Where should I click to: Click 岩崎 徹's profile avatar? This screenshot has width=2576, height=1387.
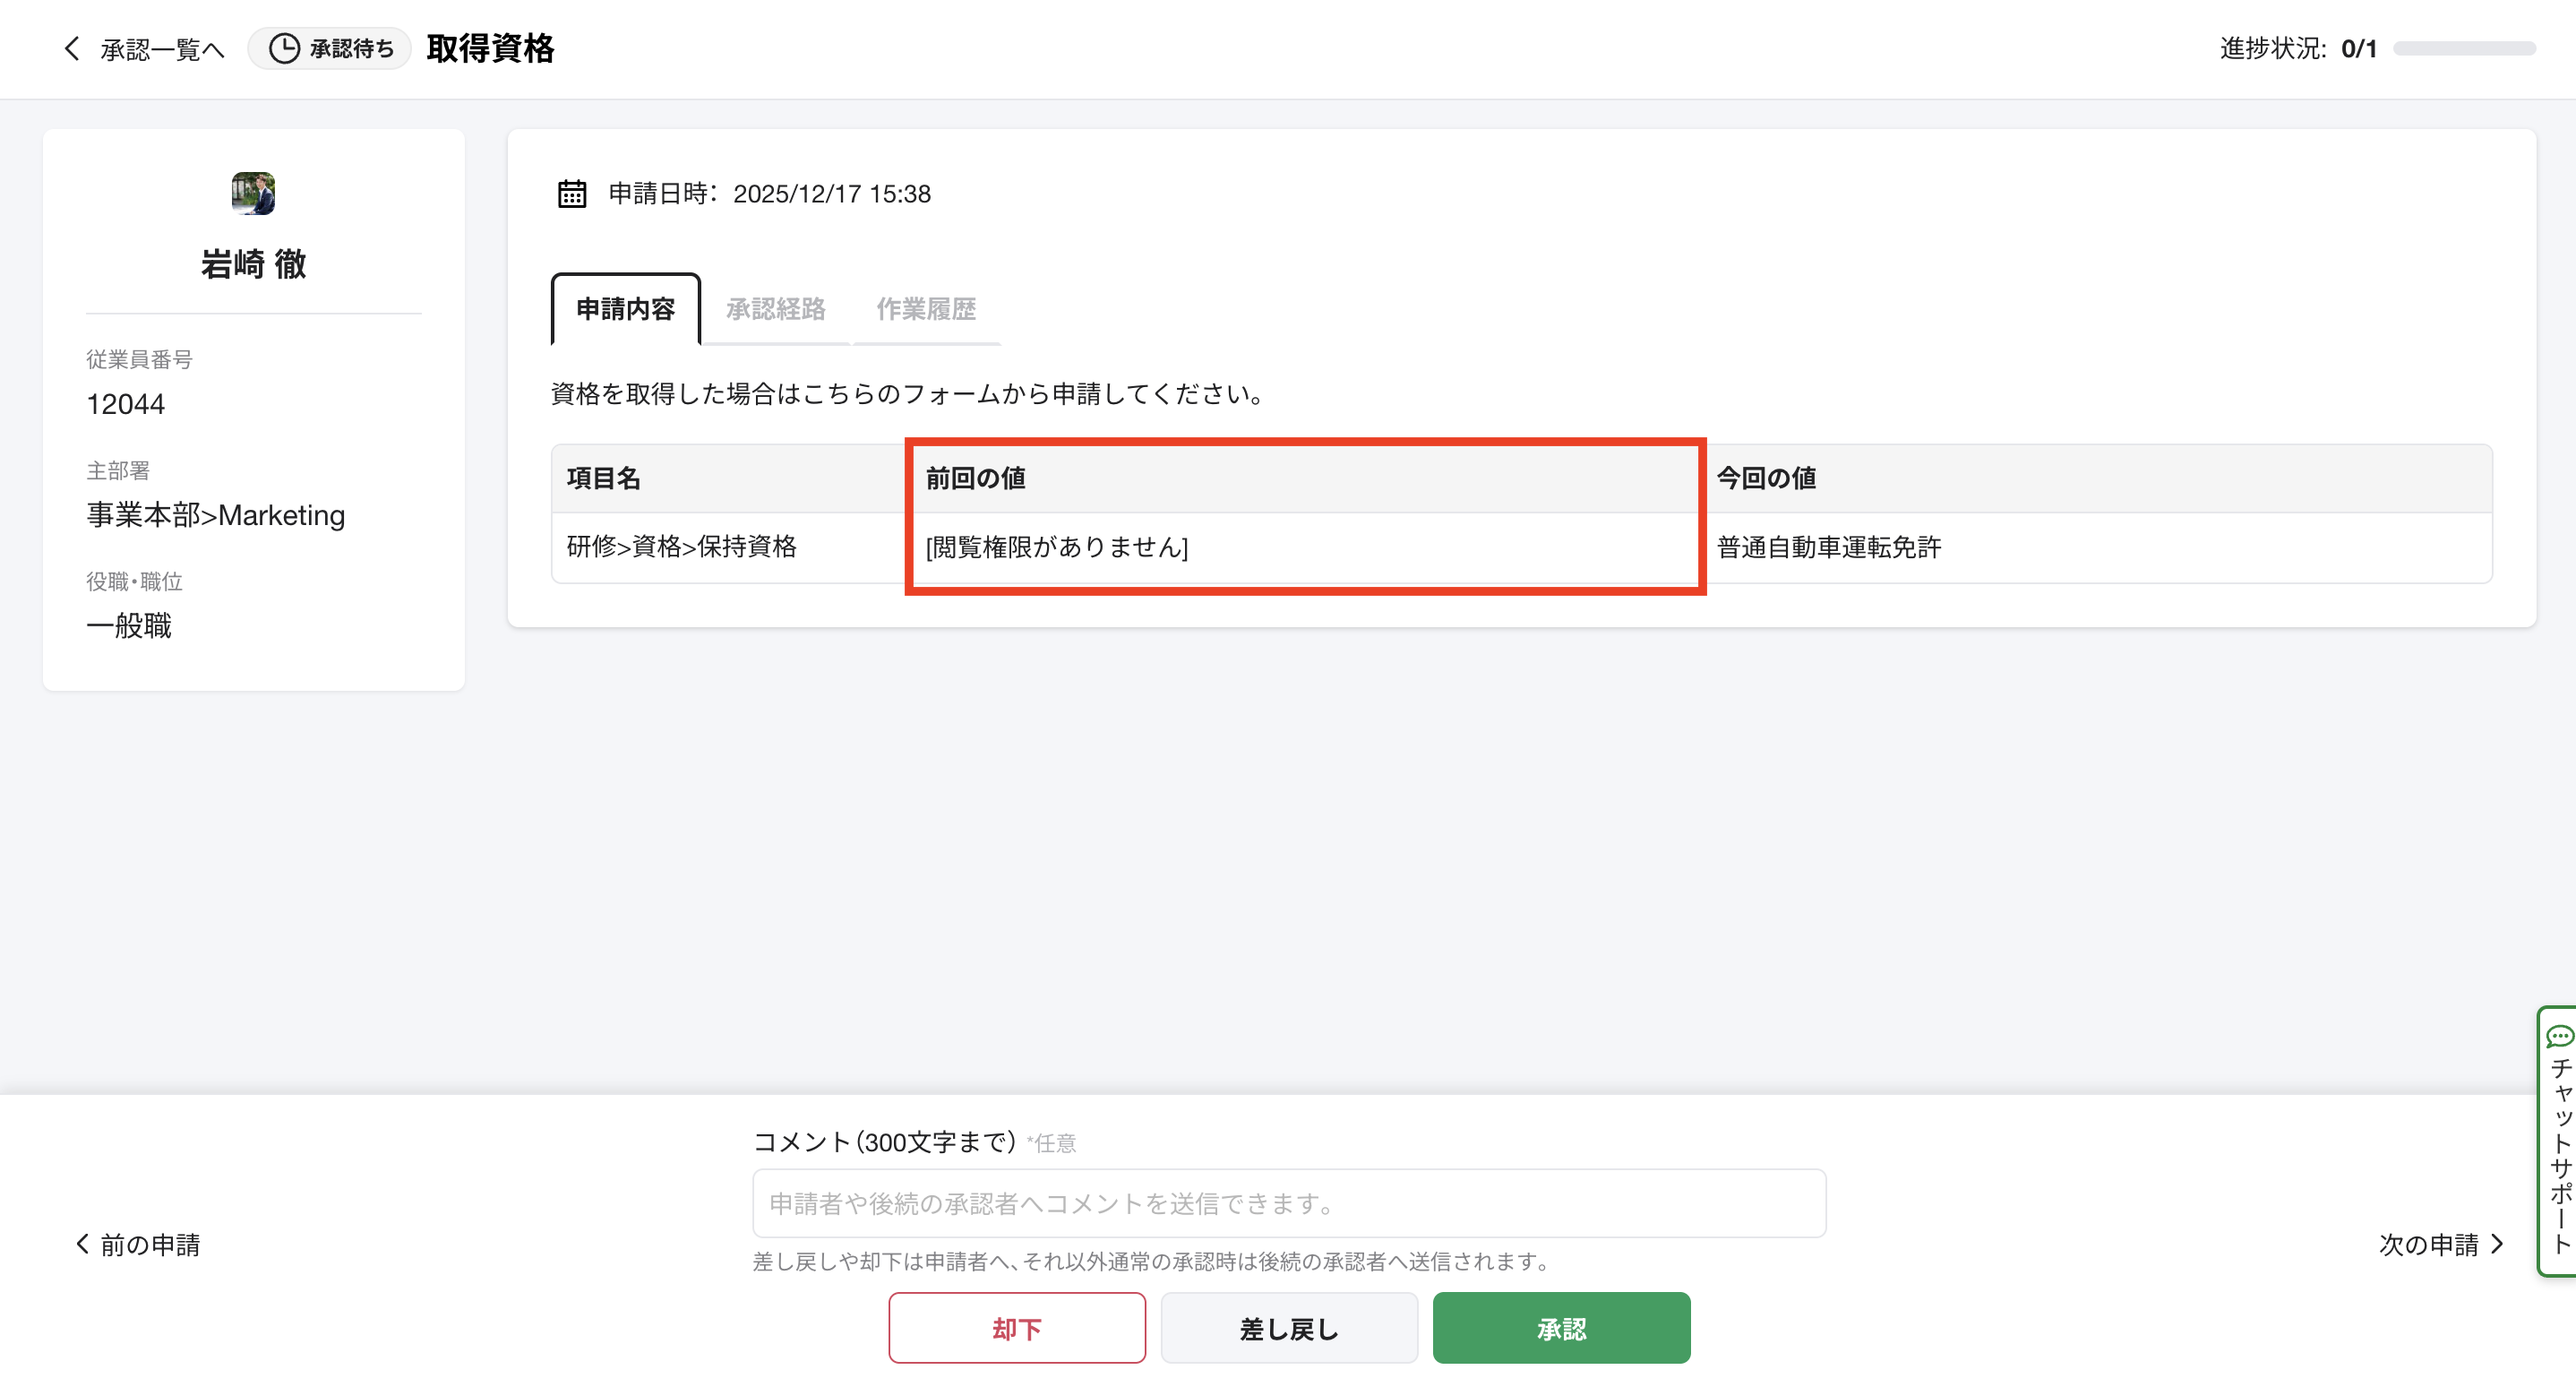coord(253,193)
